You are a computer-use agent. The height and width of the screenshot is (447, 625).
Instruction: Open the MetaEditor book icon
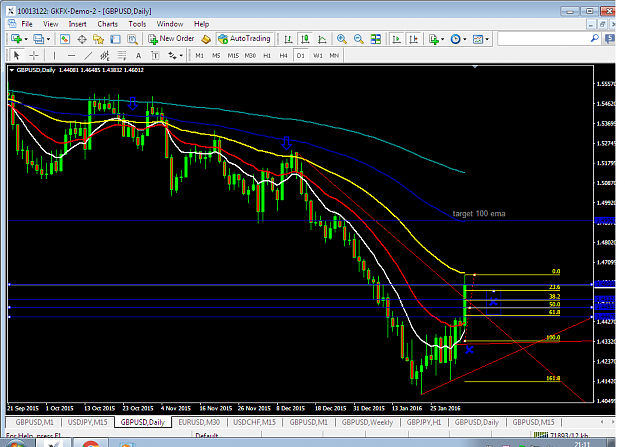(x=206, y=39)
